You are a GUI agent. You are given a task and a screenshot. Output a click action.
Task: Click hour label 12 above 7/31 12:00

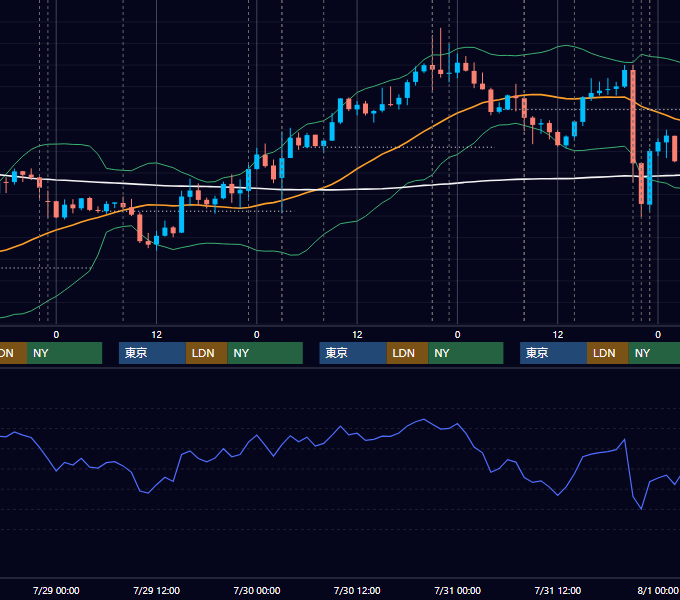click(x=558, y=335)
